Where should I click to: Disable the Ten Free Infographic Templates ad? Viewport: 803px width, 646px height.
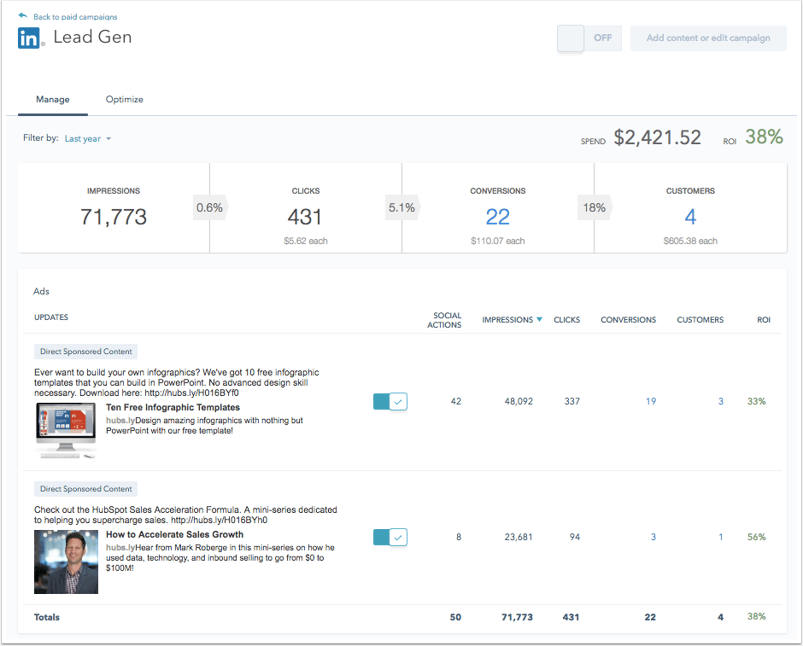[390, 401]
